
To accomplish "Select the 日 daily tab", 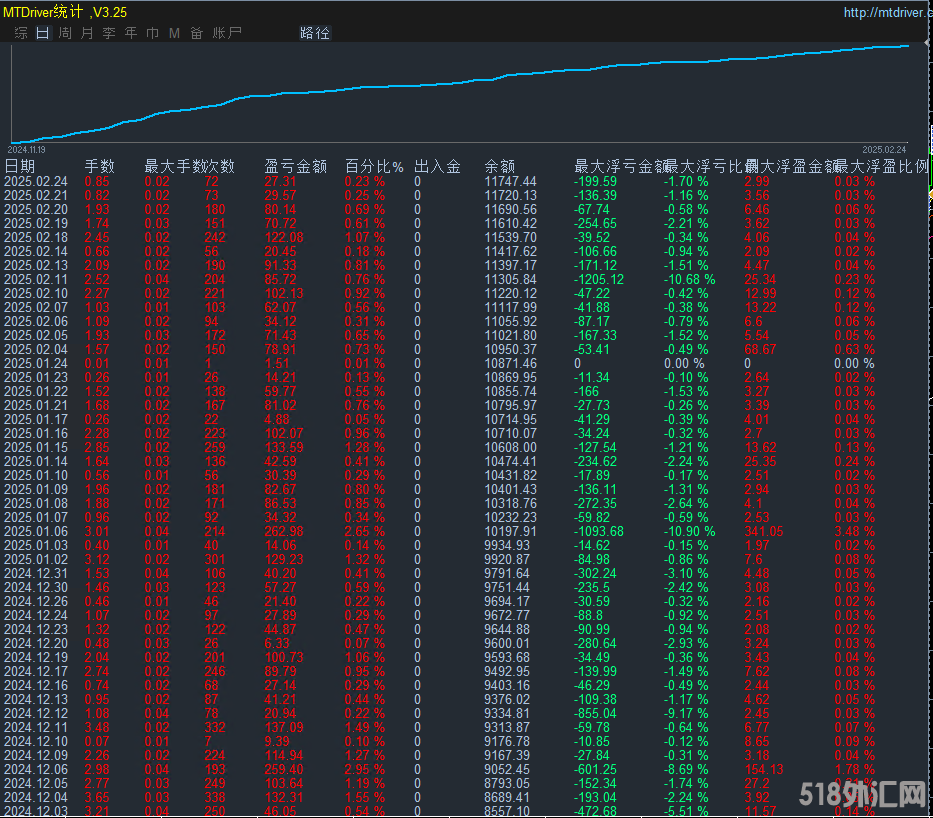I will (42, 33).
